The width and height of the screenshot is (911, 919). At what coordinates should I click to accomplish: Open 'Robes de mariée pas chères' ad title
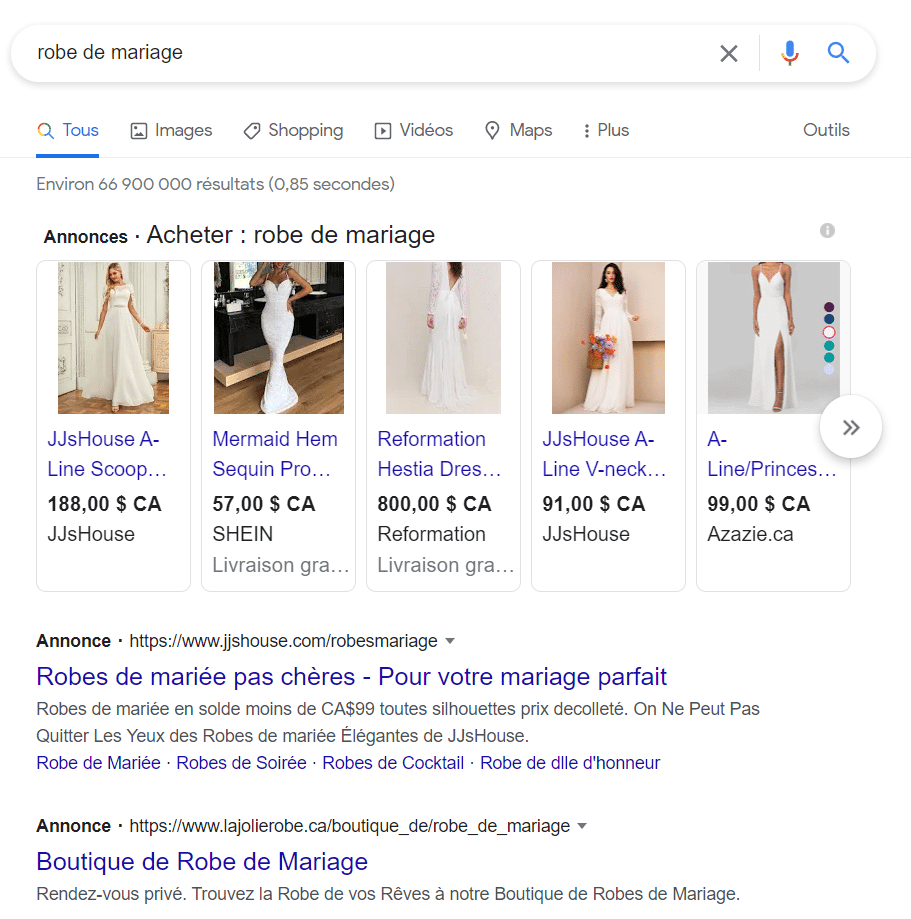(351, 676)
